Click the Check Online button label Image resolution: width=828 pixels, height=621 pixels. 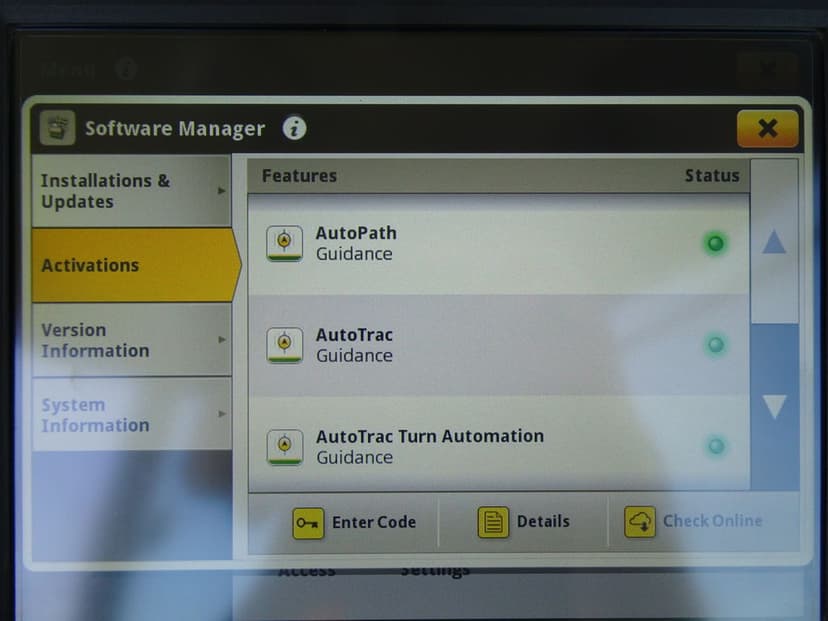point(712,521)
